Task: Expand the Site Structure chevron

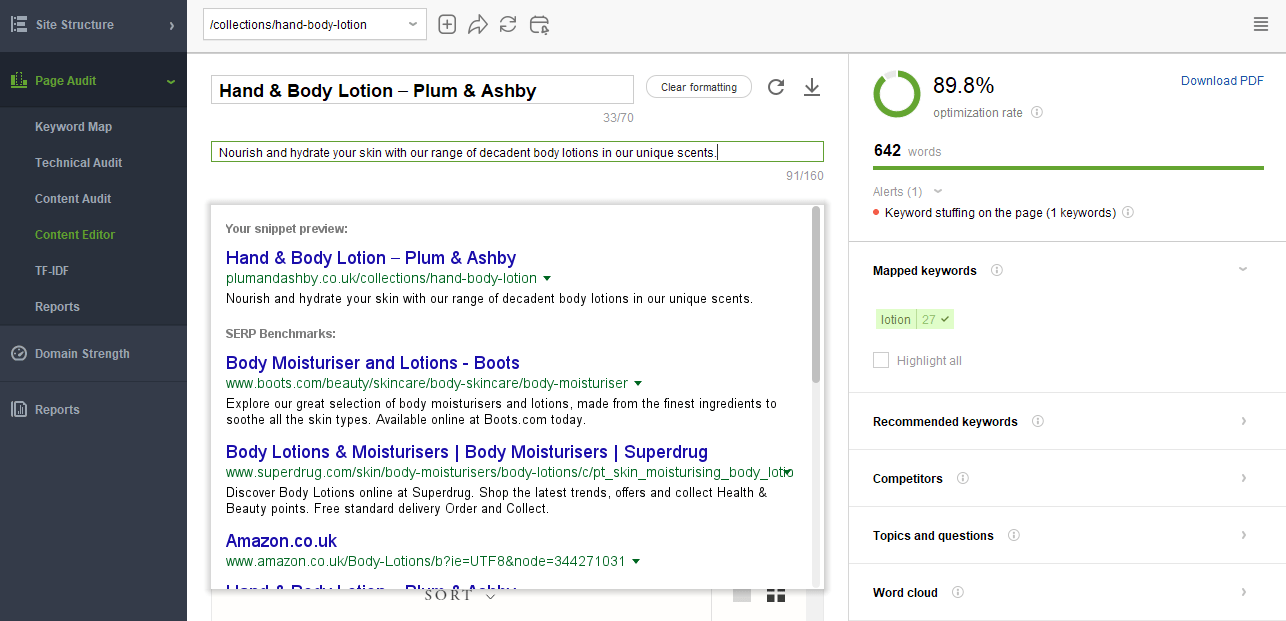Action: pos(172,25)
